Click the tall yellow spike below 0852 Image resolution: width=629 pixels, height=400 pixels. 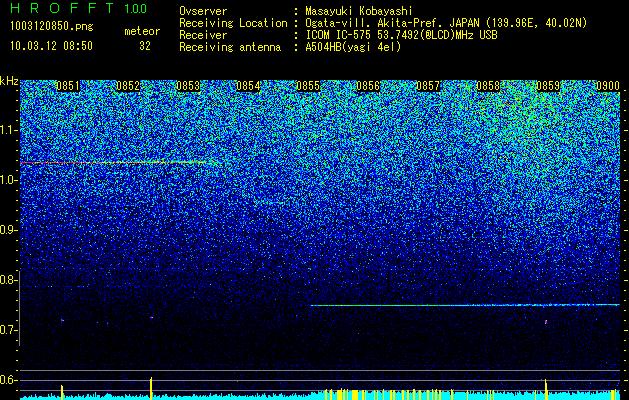[151, 388]
